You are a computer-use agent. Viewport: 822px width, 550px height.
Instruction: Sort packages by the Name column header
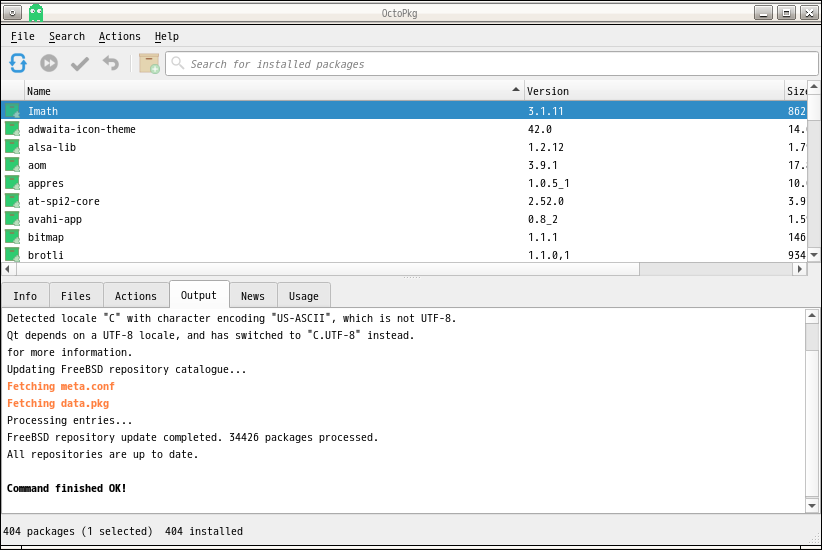[274, 91]
